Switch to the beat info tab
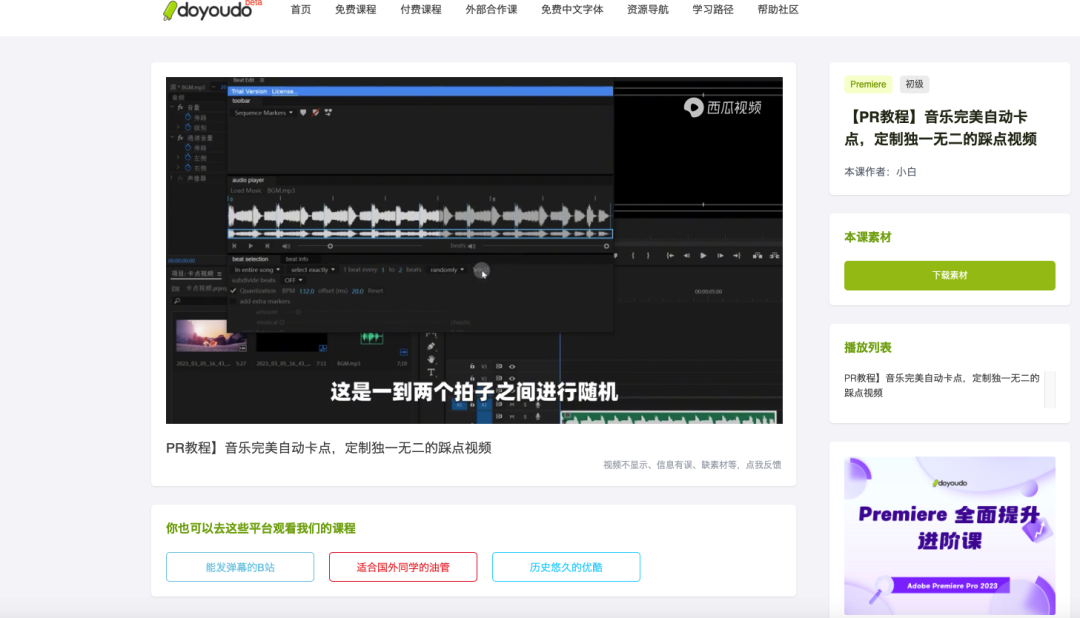 point(297,259)
